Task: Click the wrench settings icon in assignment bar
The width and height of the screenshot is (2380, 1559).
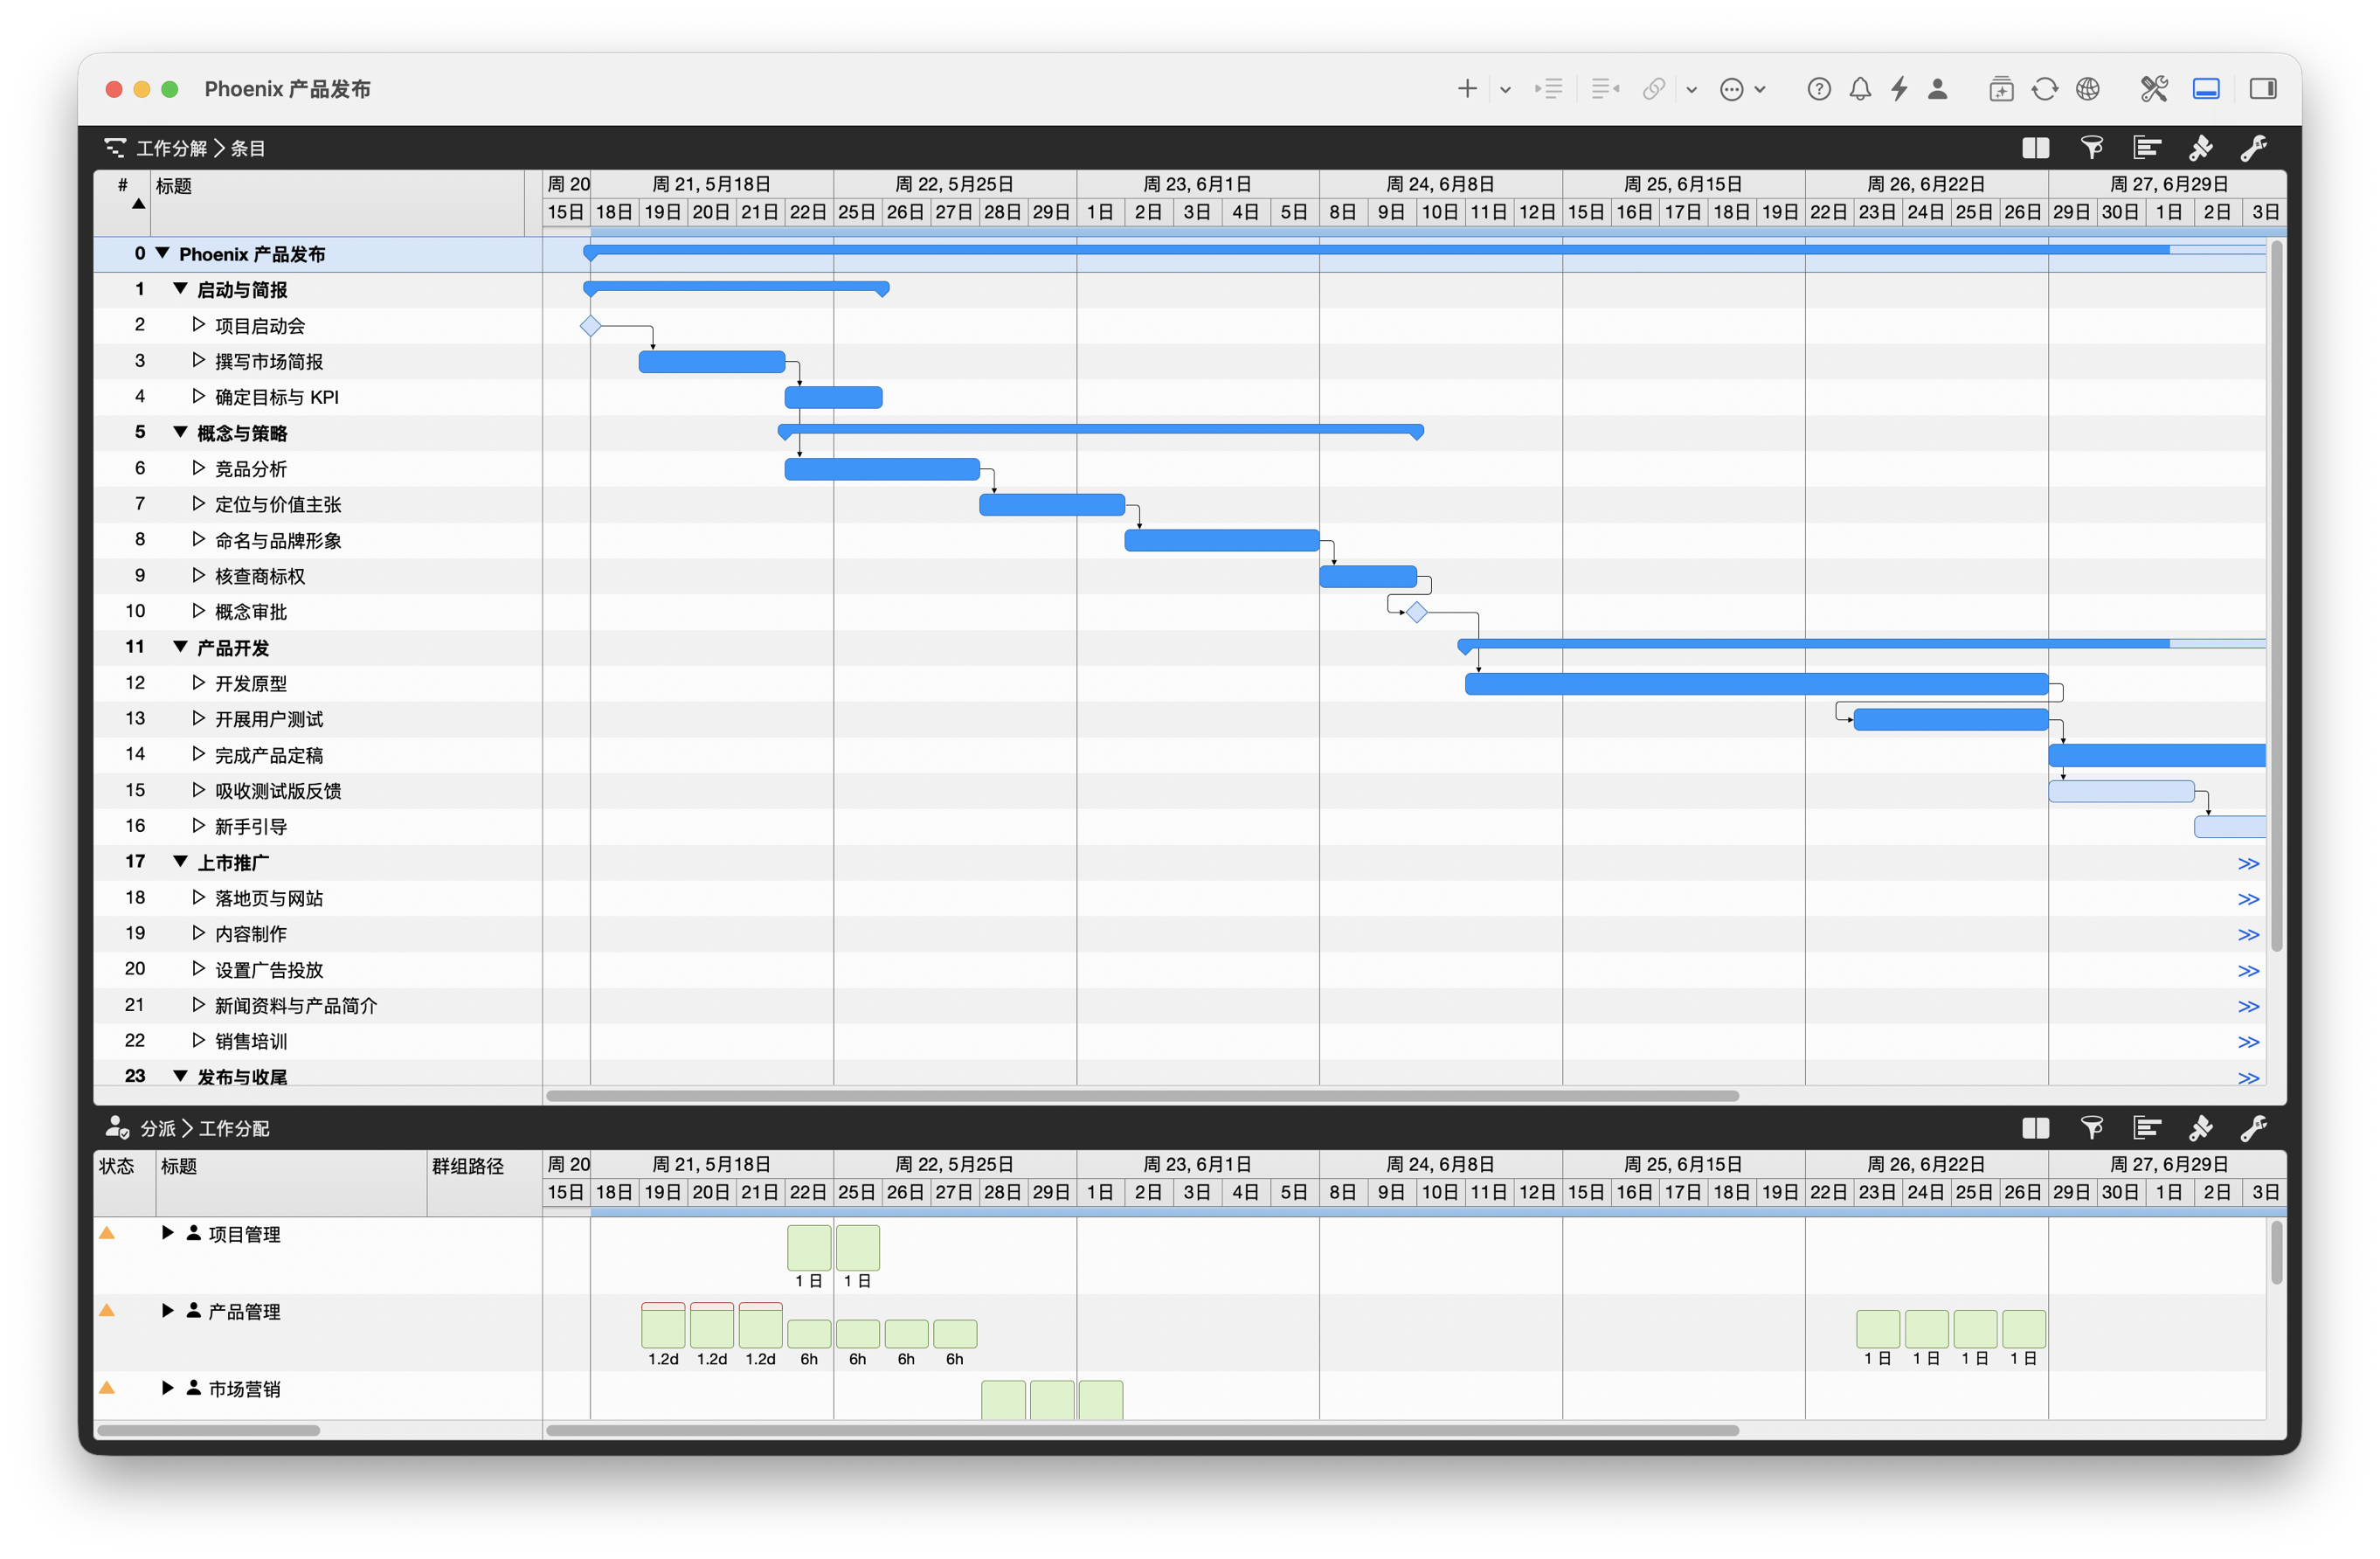Action: coord(2253,1128)
